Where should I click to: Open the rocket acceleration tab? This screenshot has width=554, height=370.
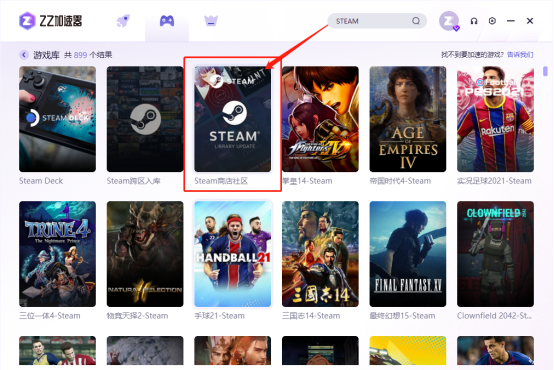point(123,21)
